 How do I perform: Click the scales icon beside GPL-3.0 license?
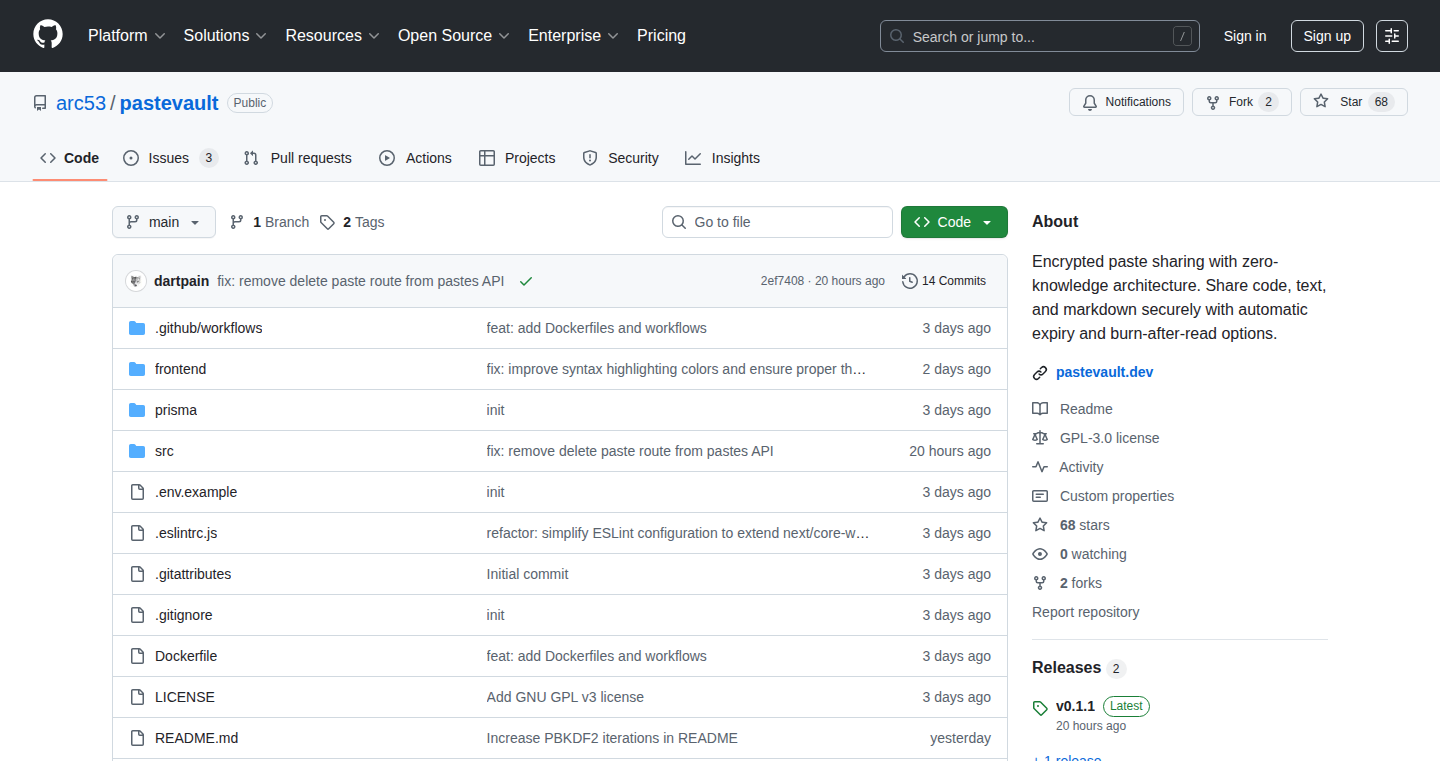click(x=1040, y=438)
